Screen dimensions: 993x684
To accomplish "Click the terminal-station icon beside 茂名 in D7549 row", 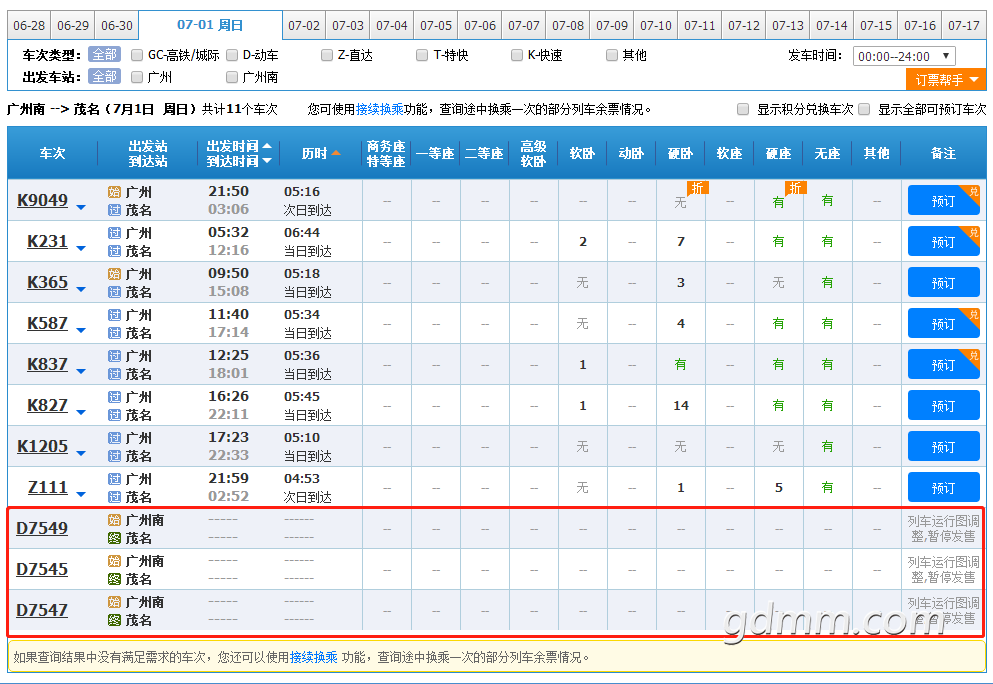I will pos(114,538).
